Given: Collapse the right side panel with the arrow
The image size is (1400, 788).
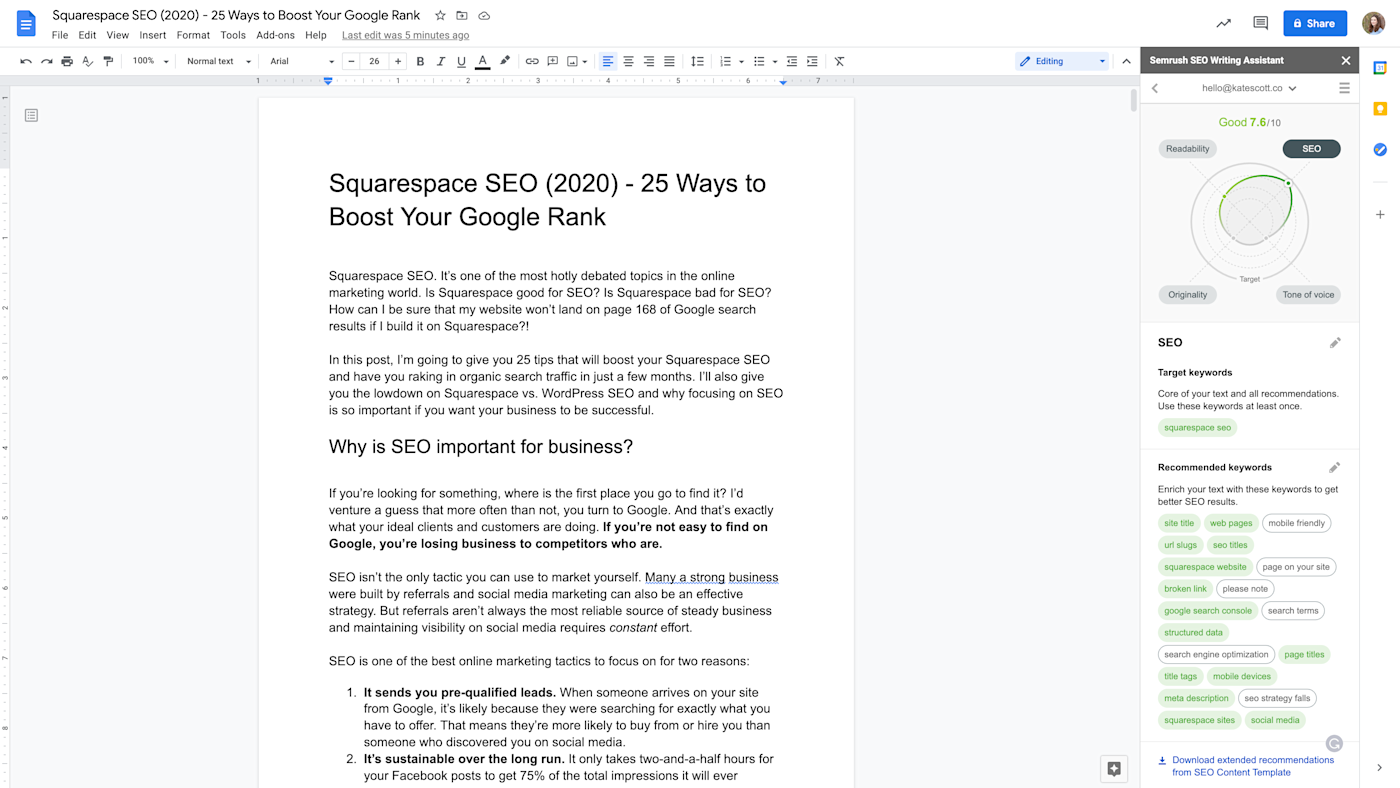Looking at the screenshot, I should tap(1380, 768).
